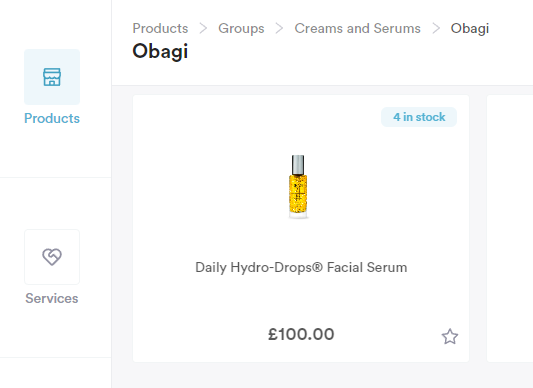Click the Services label in the sidebar

click(52, 298)
